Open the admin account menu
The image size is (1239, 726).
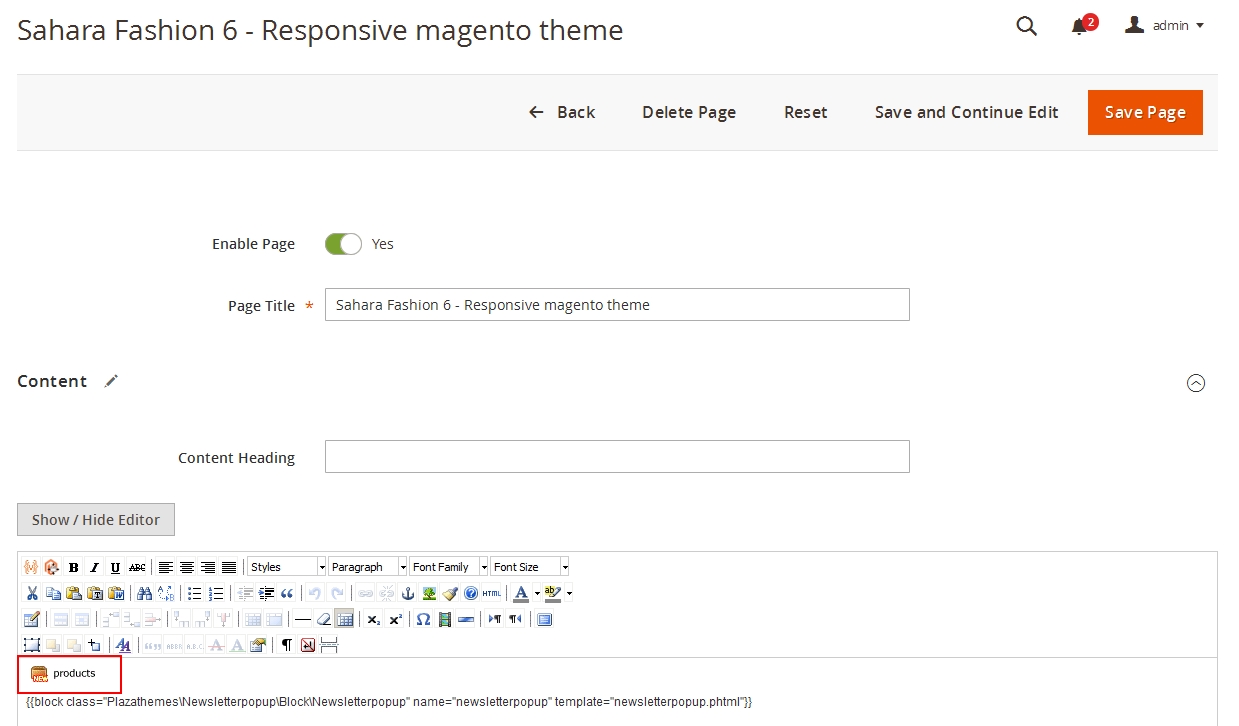click(1165, 26)
